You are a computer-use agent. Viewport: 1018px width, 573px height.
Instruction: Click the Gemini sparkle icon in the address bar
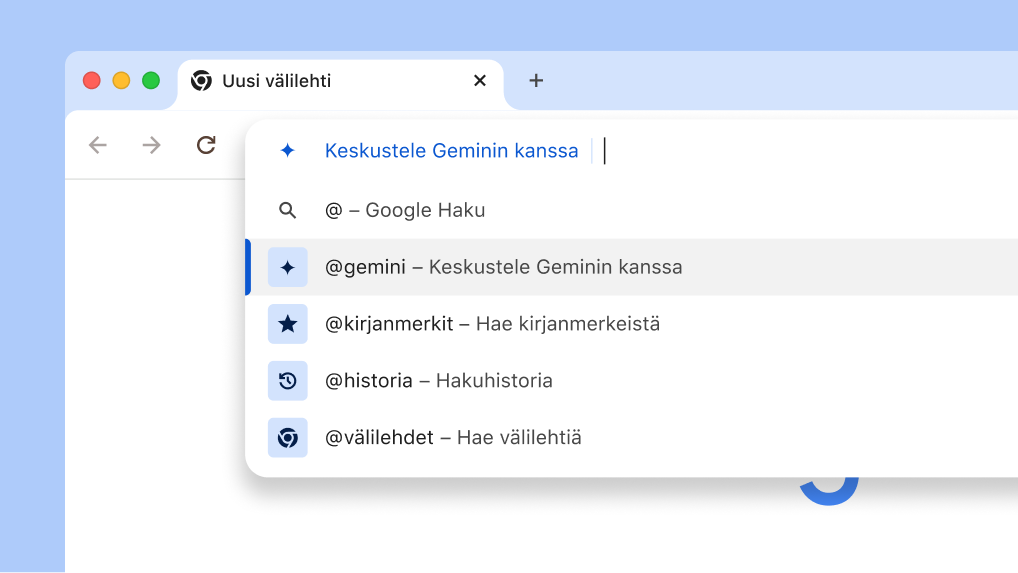288,151
